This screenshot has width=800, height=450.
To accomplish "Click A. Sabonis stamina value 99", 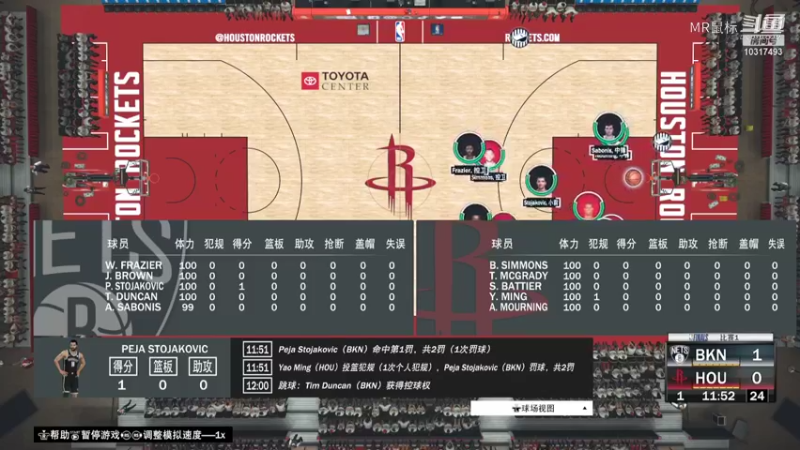I will (x=188, y=307).
